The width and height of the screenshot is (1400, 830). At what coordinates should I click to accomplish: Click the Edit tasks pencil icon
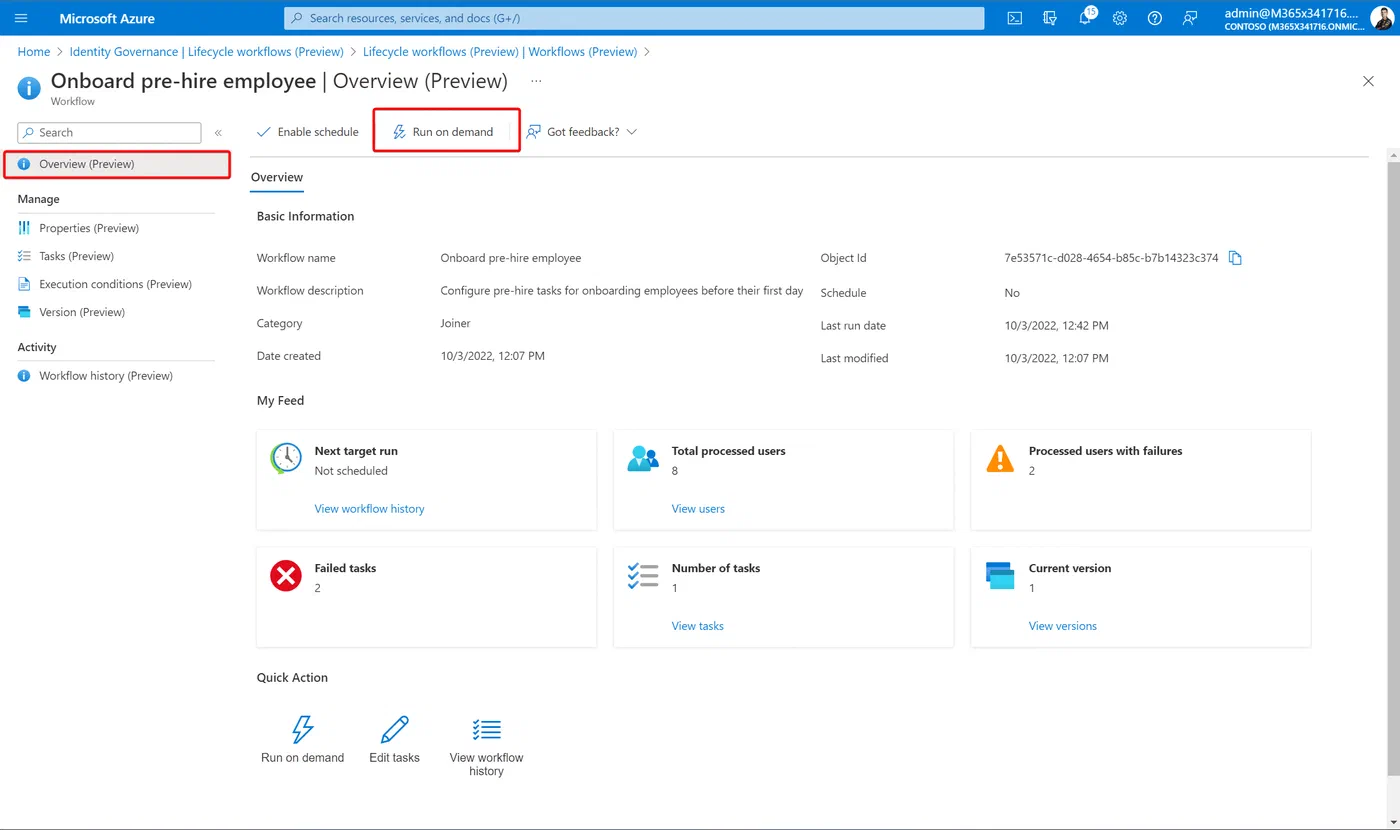coord(395,729)
